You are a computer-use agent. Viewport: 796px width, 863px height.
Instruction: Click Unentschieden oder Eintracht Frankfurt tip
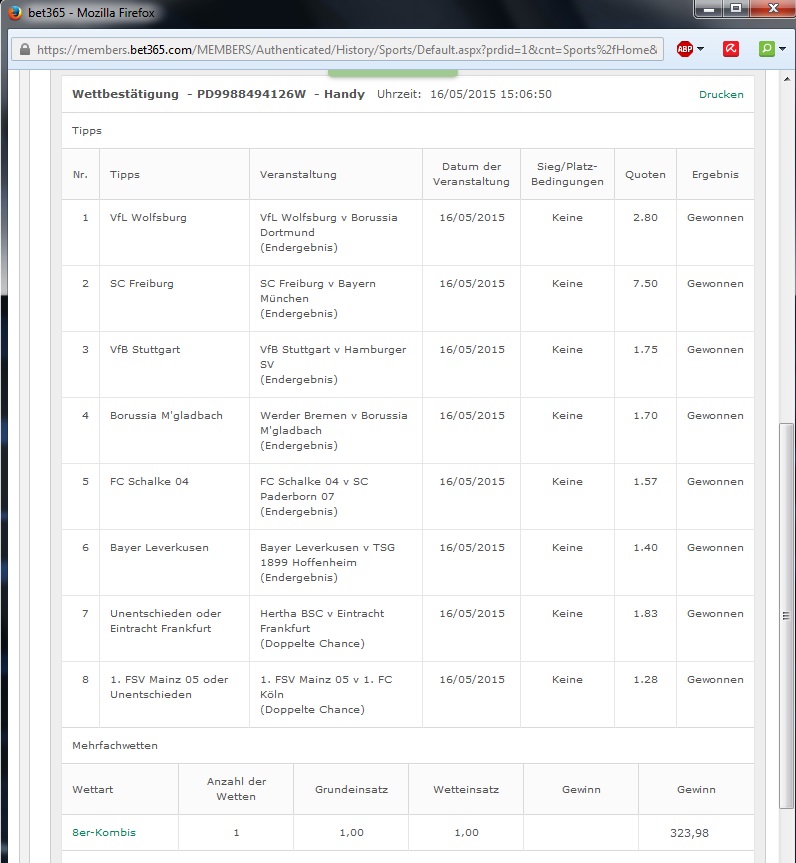pyautogui.click(x=165, y=621)
